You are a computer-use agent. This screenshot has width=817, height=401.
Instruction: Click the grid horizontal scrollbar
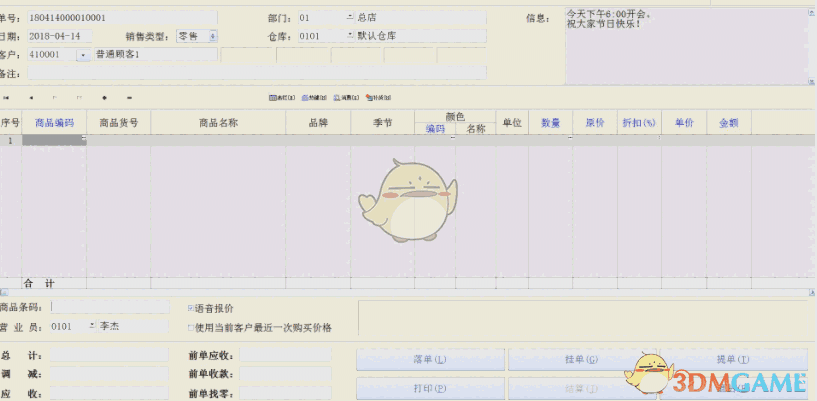tap(408, 293)
